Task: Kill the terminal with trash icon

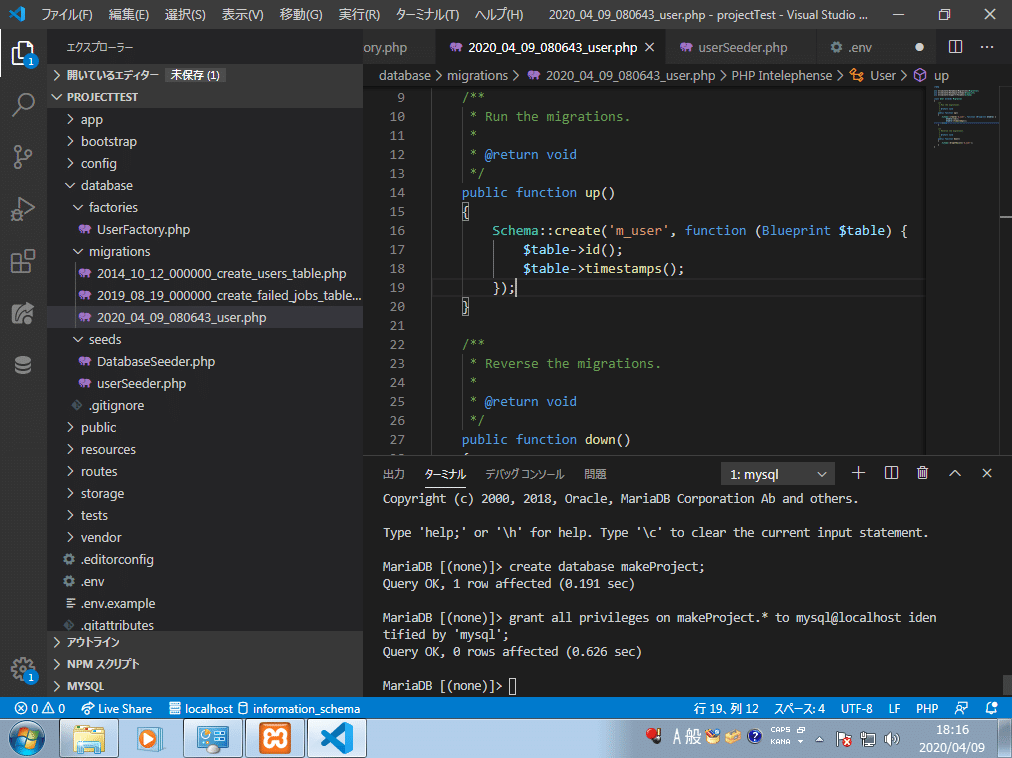Action: pyautogui.click(x=922, y=473)
